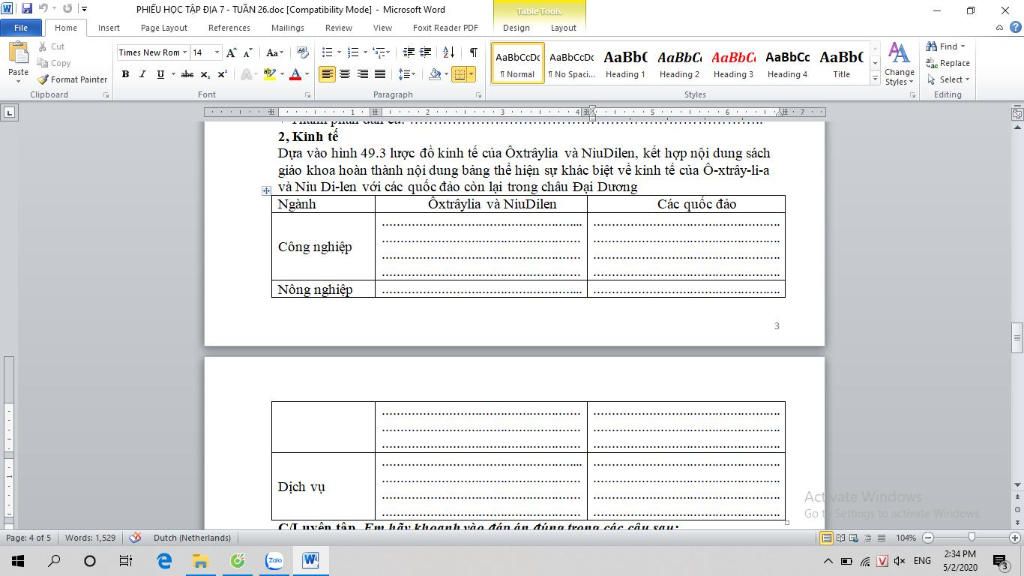Open Microsoft Edge from taskbar

pyautogui.click(x=164, y=560)
